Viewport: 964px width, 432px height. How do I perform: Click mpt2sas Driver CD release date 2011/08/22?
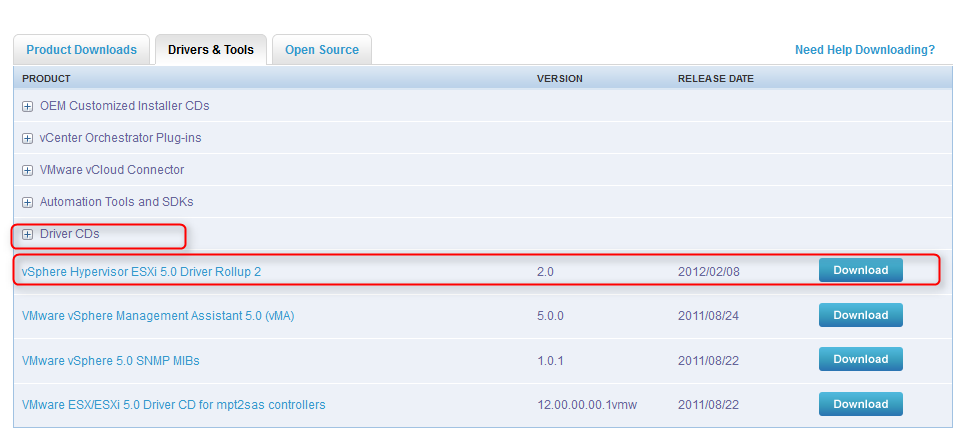click(708, 405)
